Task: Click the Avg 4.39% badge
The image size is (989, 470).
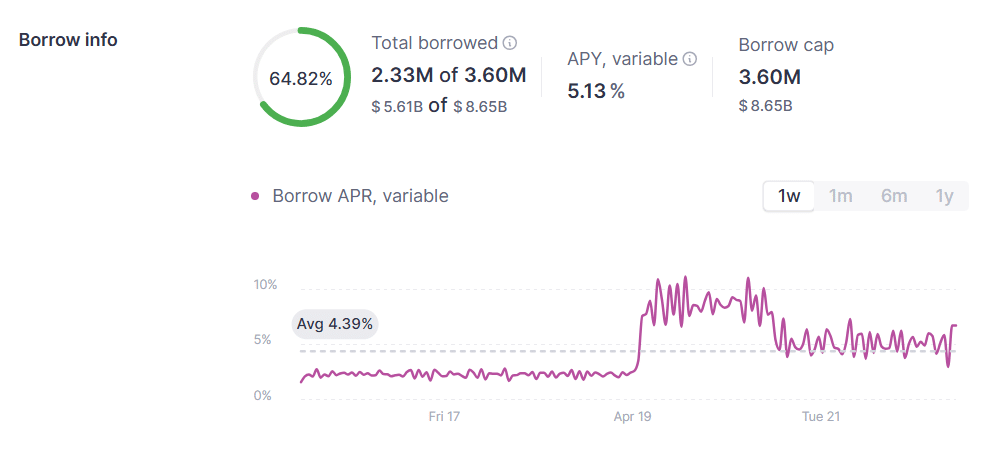Action: pos(335,324)
